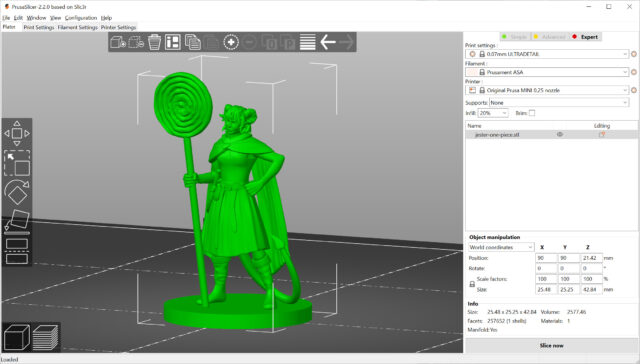Image resolution: width=640 pixels, height=364 pixels.
Task: Open the Filament preset dropdown
Action: point(547,72)
